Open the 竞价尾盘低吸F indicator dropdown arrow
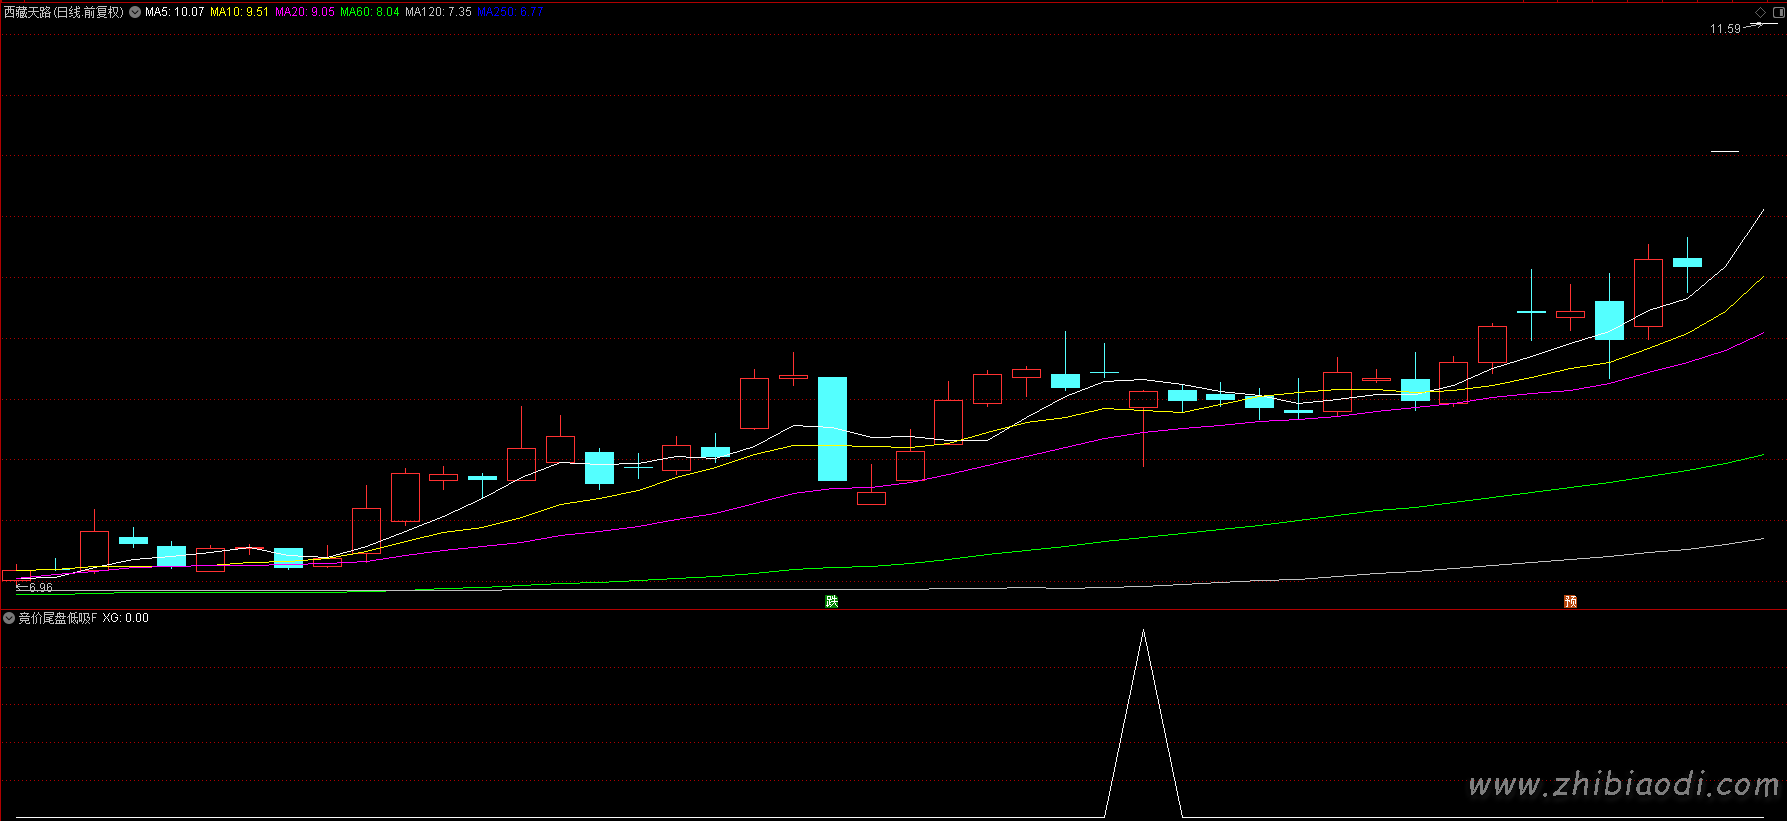This screenshot has width=1787, height=821. coord(9,618)
